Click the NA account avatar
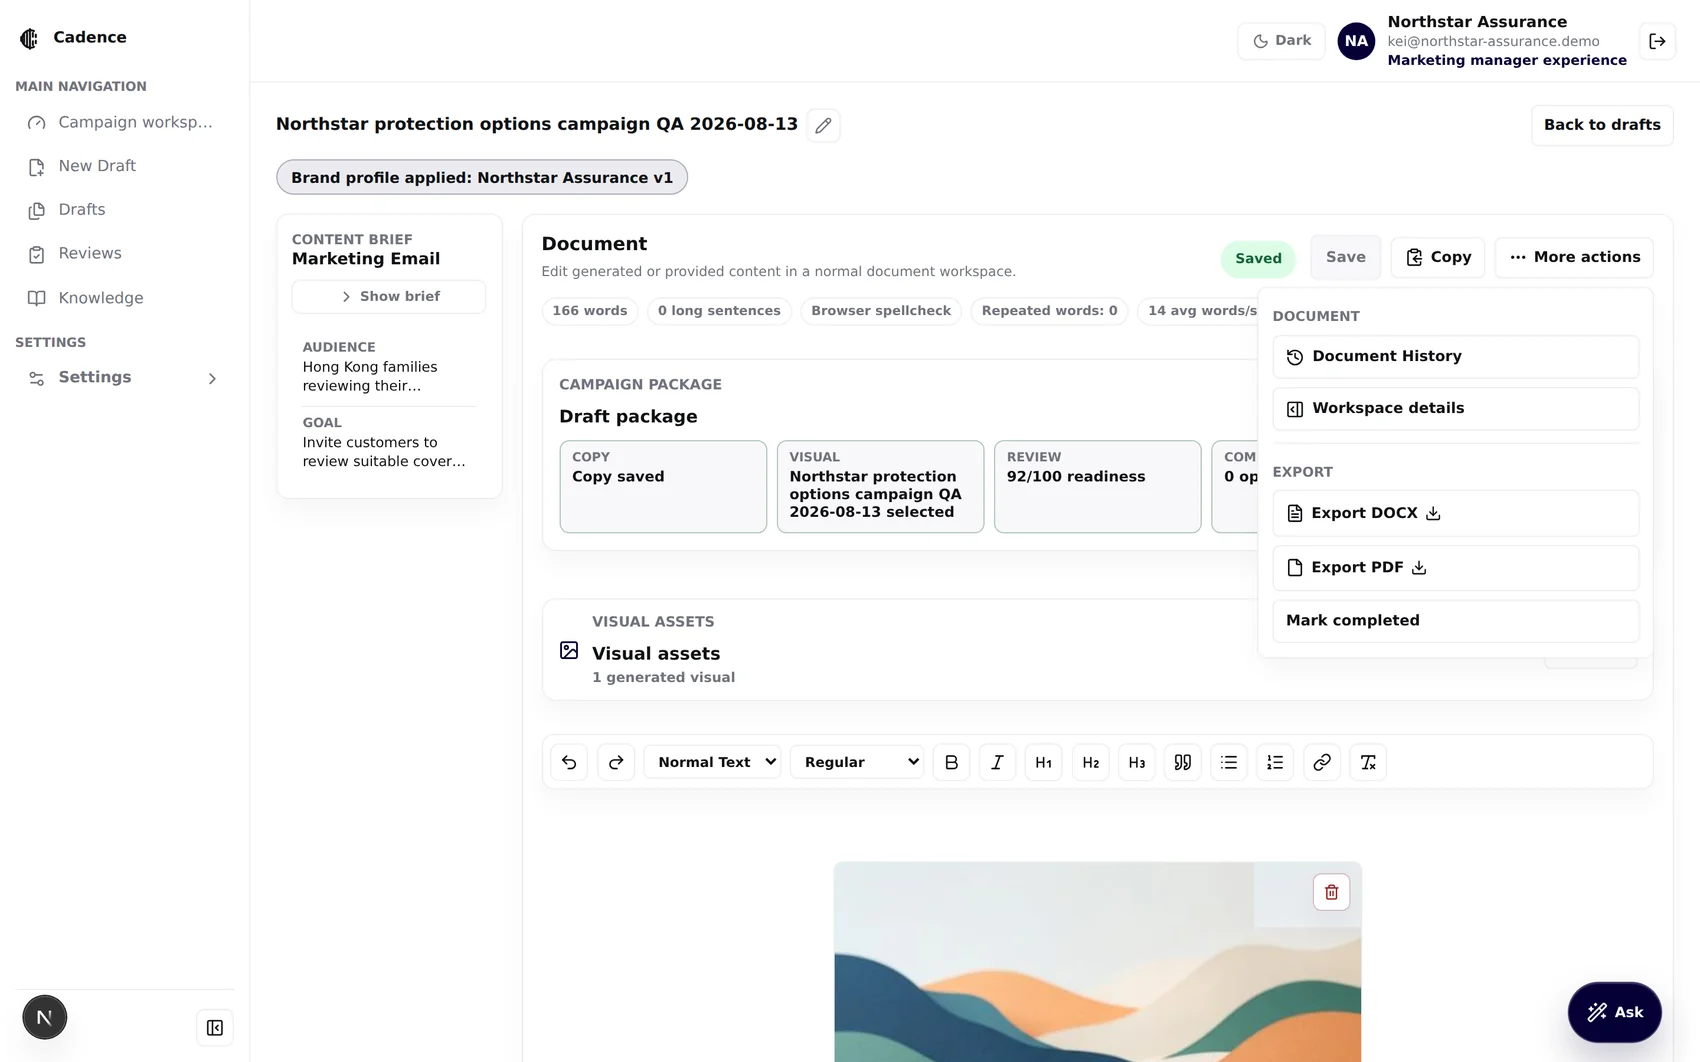The height and width of the screenshot is (1062, 1700). click(x=1356, y=41)
